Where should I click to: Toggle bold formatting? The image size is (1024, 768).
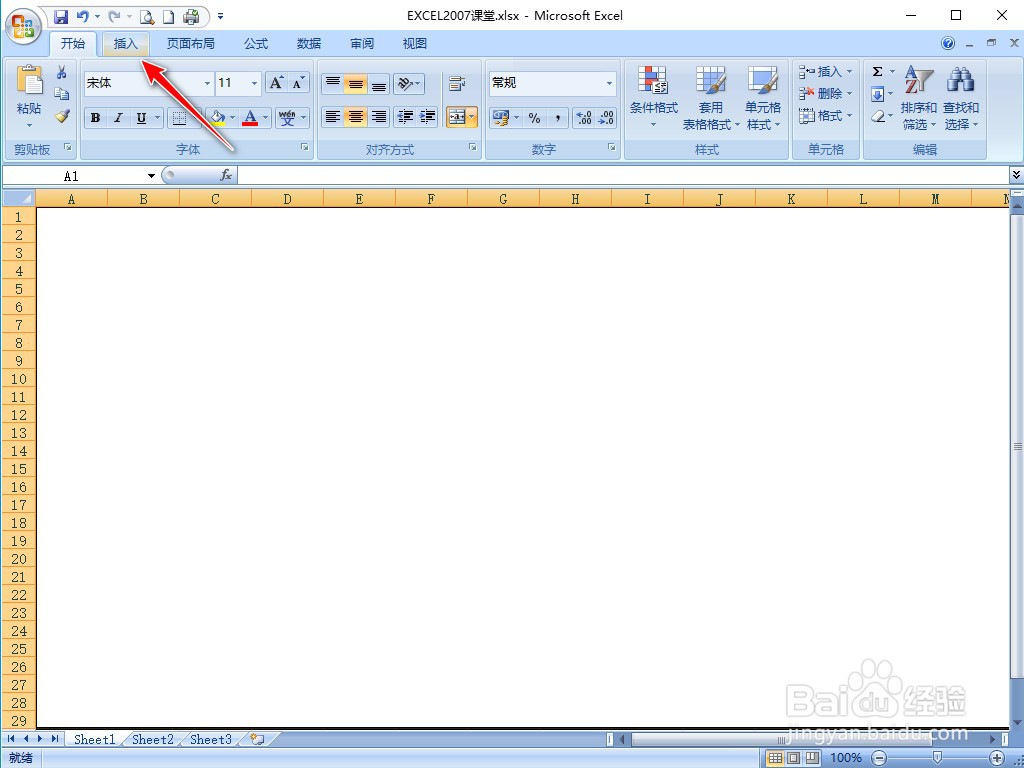click(x=95, y=117)
